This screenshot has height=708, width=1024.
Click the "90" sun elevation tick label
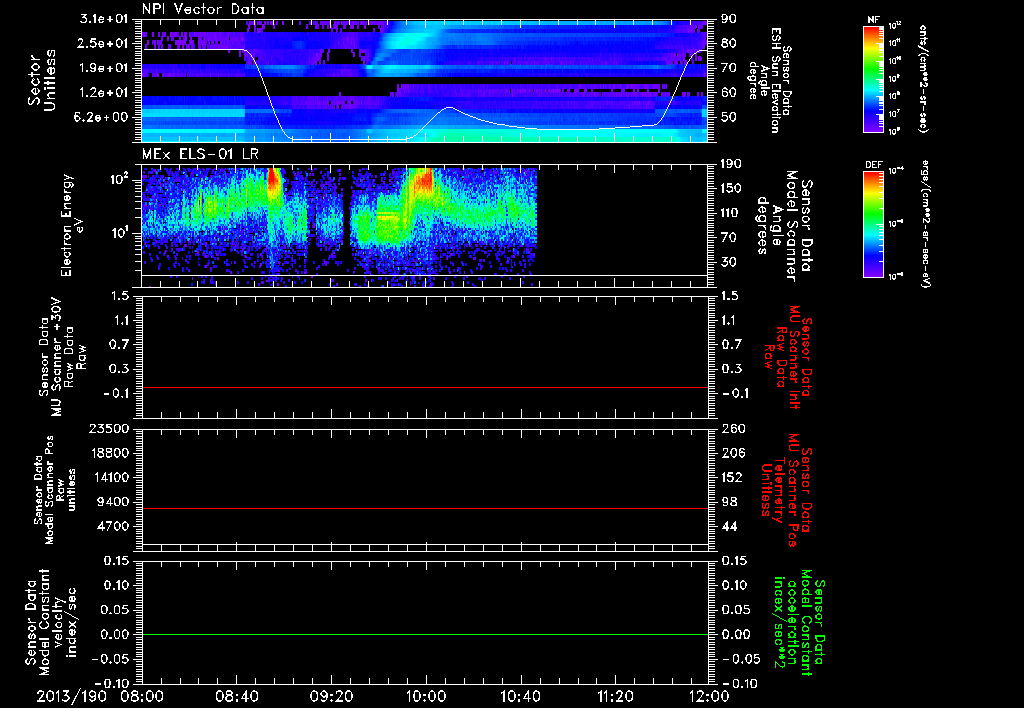(728, 19)
